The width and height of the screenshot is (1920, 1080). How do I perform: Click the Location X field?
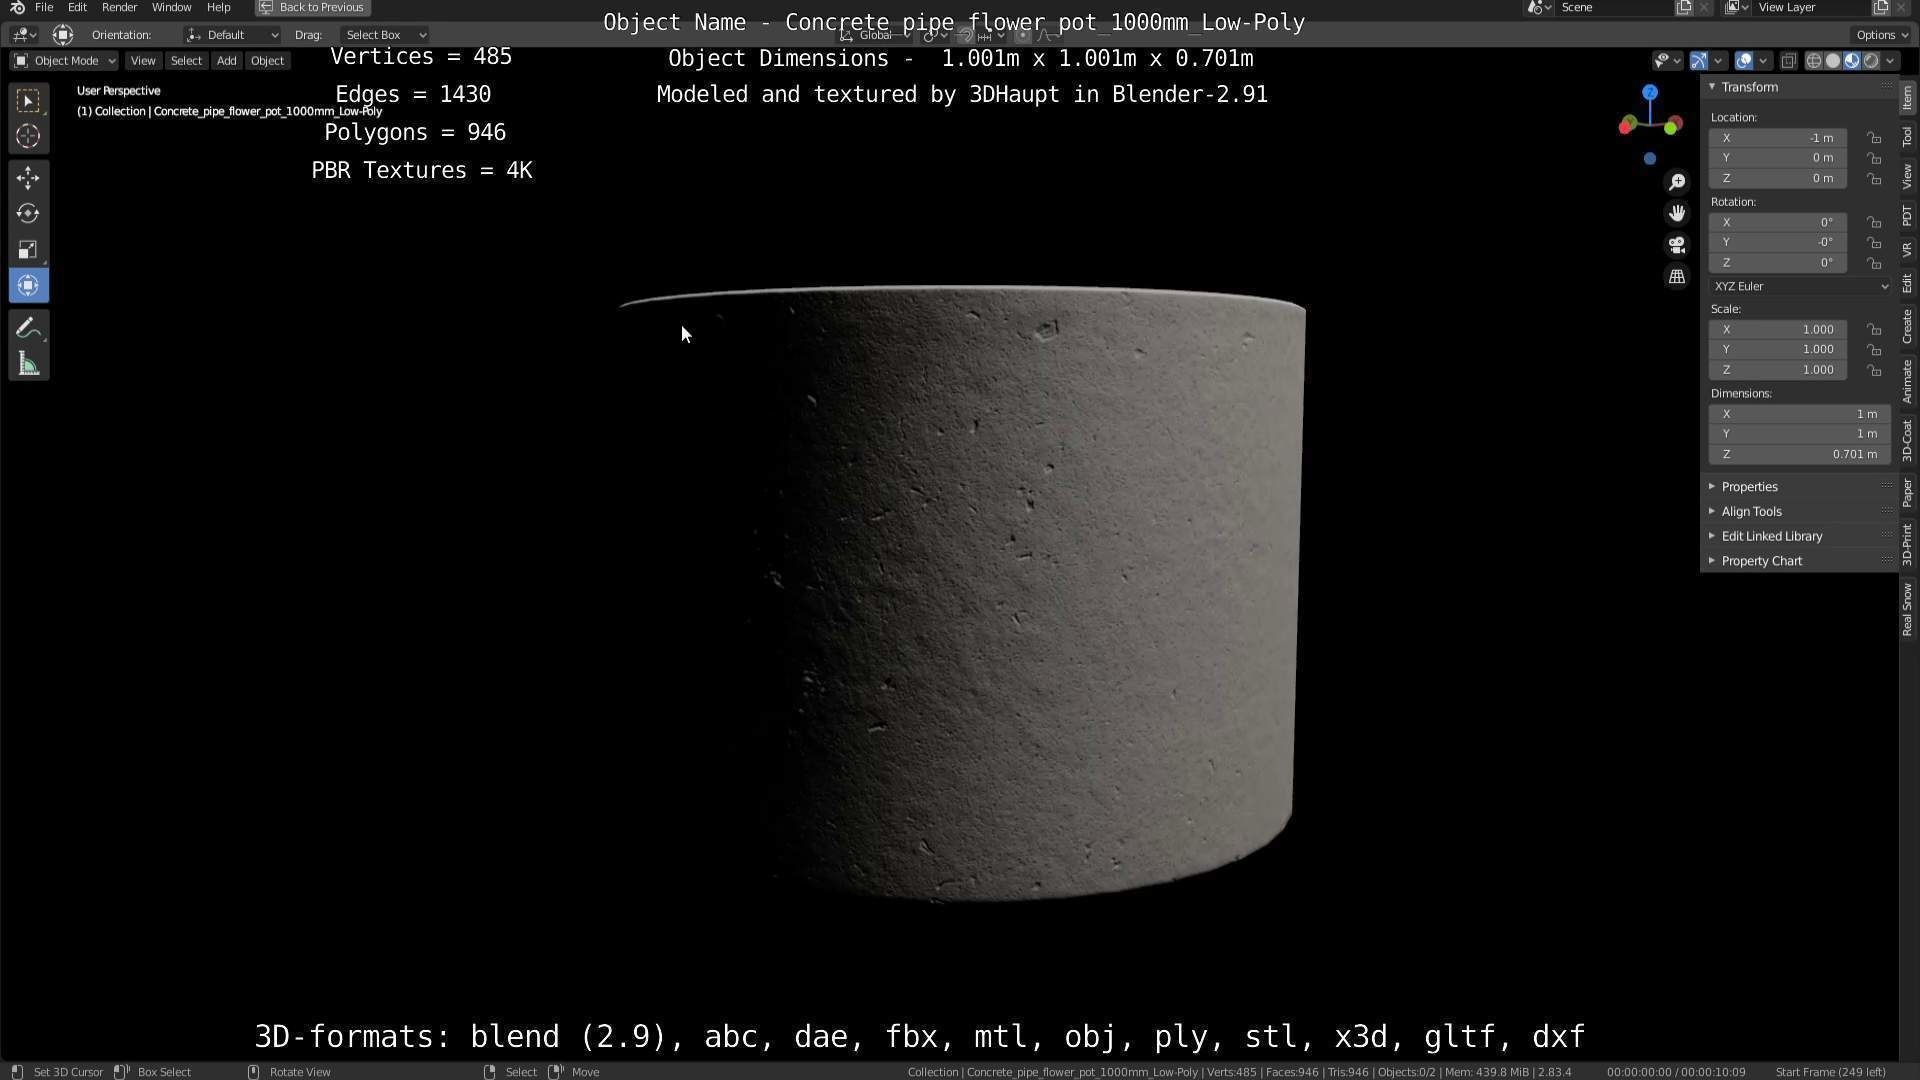(x=1778, y=138)
